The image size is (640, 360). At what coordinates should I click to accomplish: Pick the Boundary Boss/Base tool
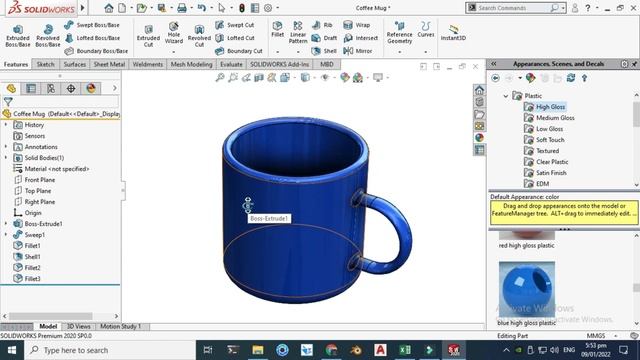coord(96,51)
